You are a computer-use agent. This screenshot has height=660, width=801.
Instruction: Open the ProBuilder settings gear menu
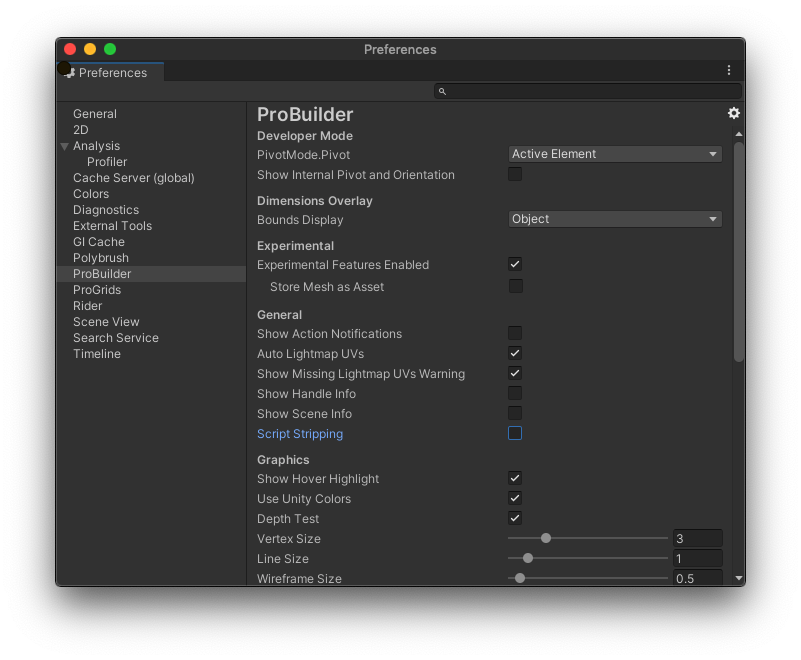pos(733,114)
